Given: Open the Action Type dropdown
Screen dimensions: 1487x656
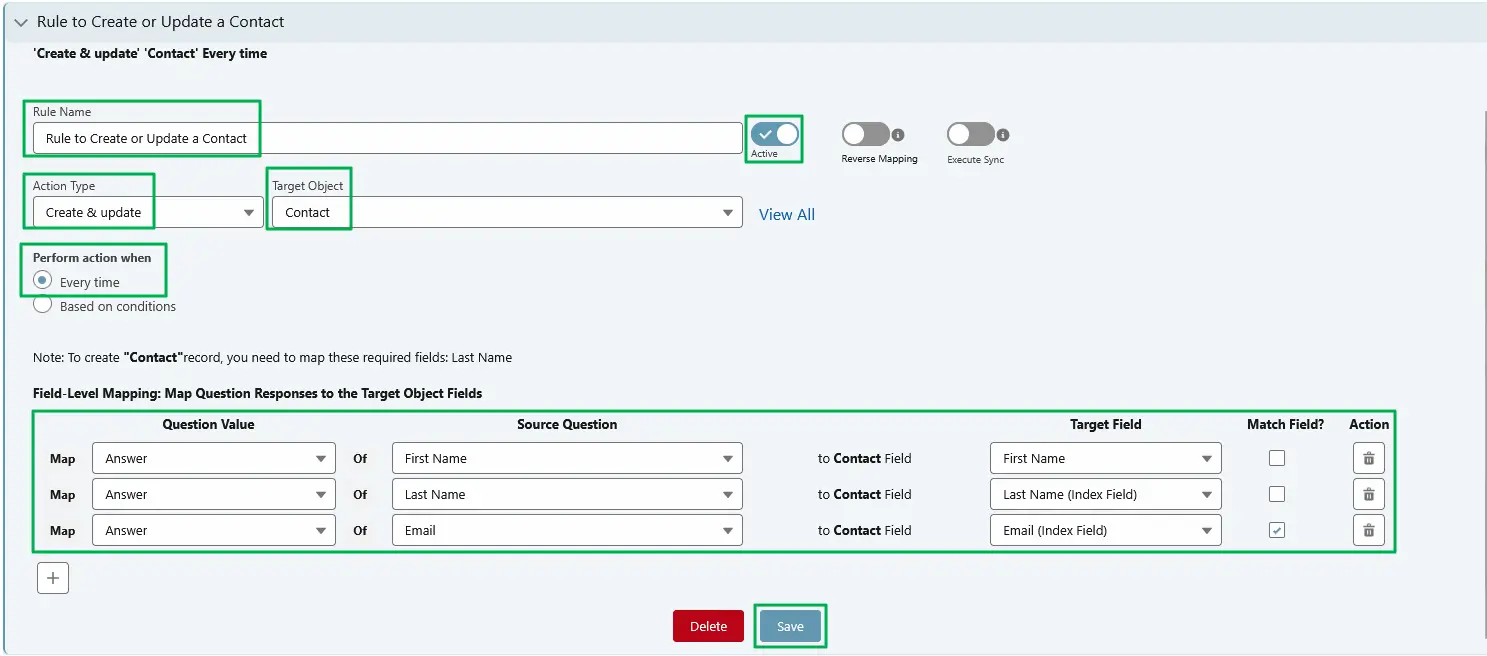Looking at the screenshot, I should click(x=248, y=212).
